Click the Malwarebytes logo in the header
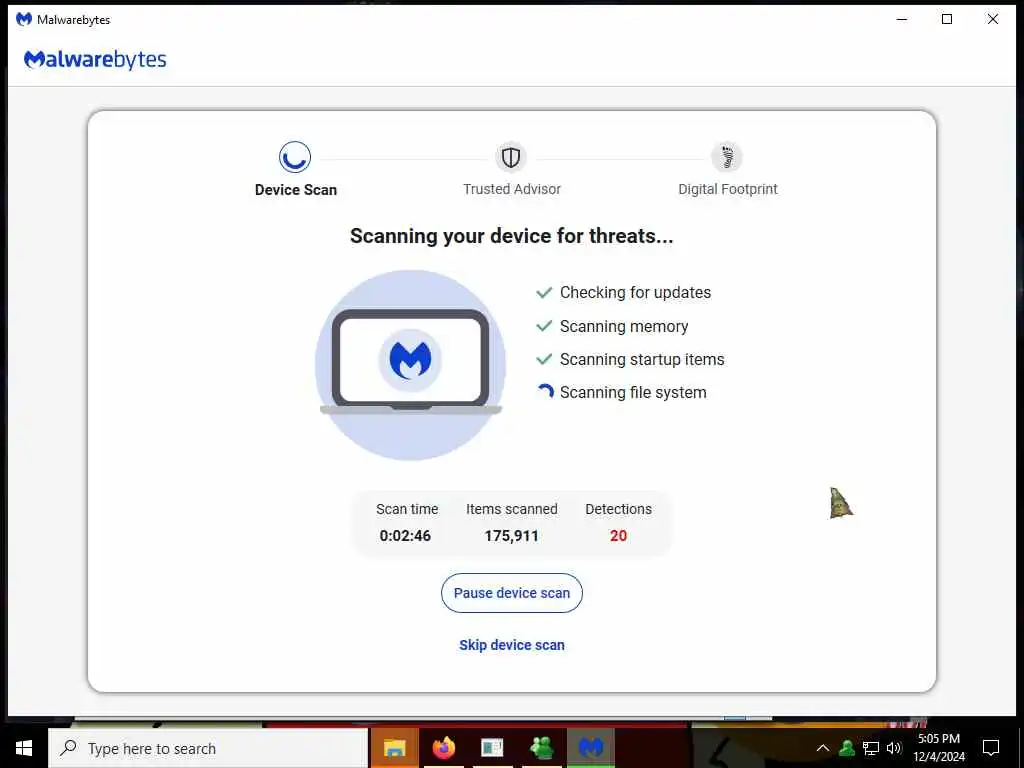This screenshot has width=1024, height=768. click(x=95, y=59)
